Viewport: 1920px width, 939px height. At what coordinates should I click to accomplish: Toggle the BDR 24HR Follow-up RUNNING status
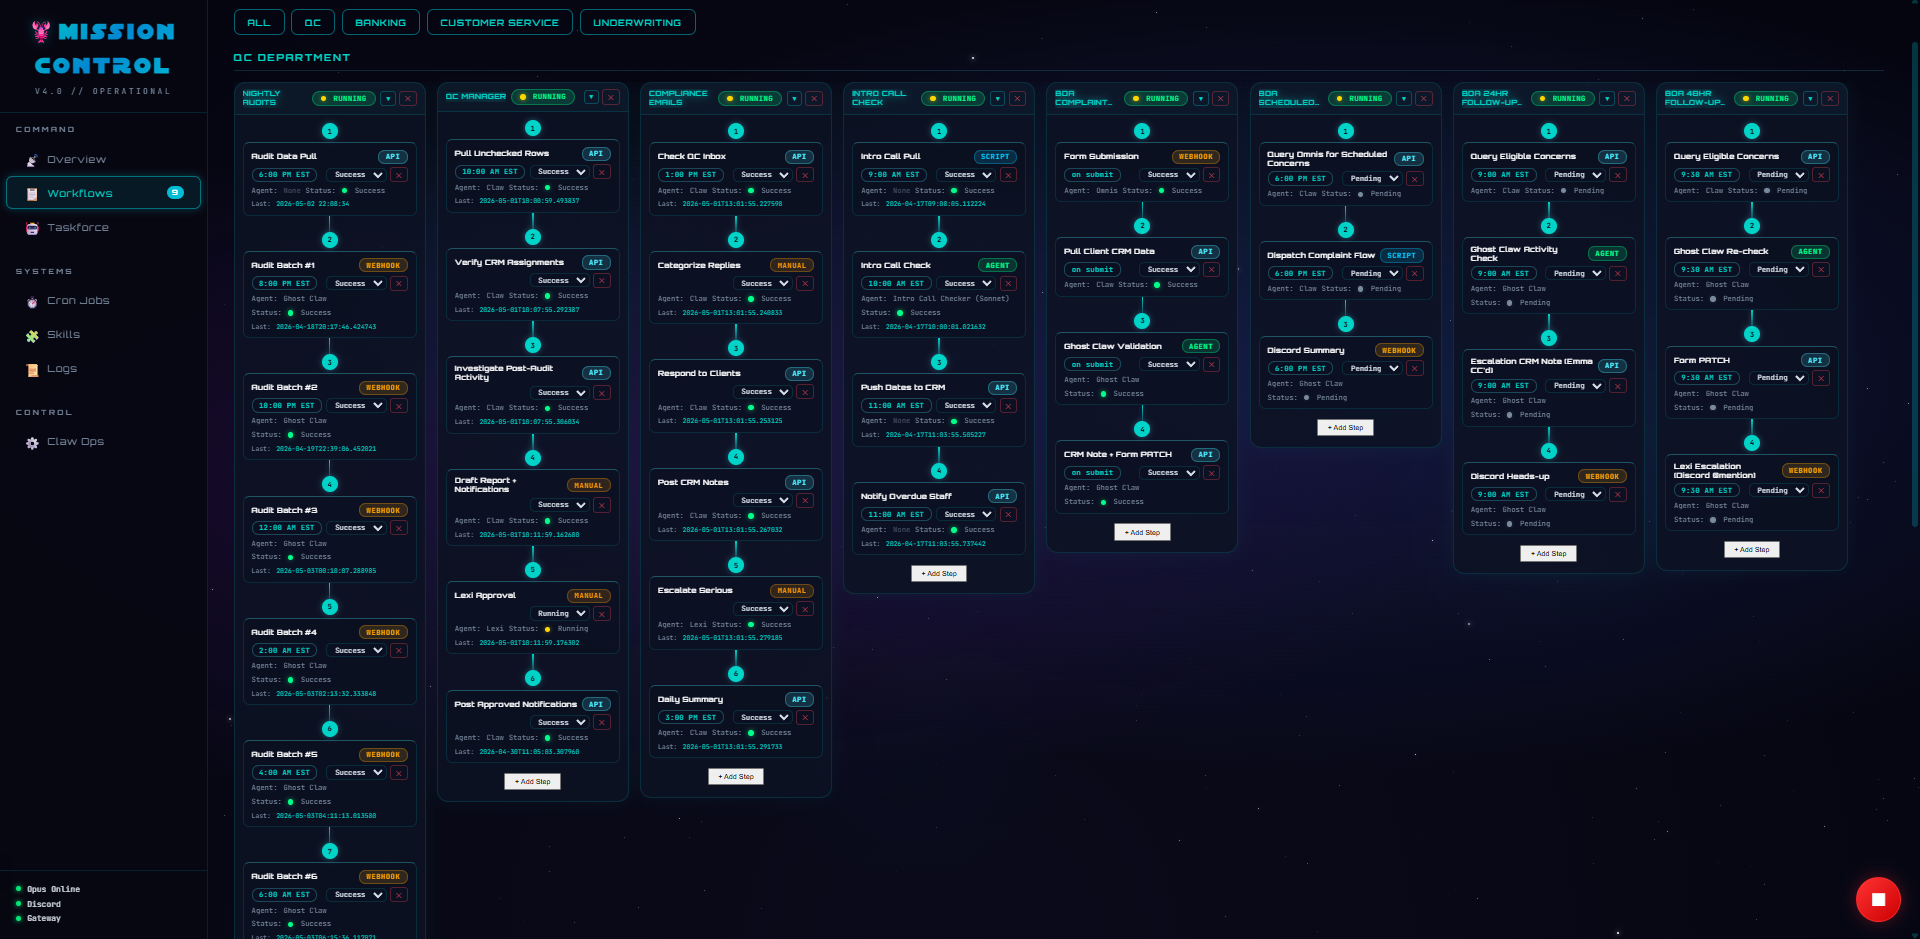(1563, 99)
